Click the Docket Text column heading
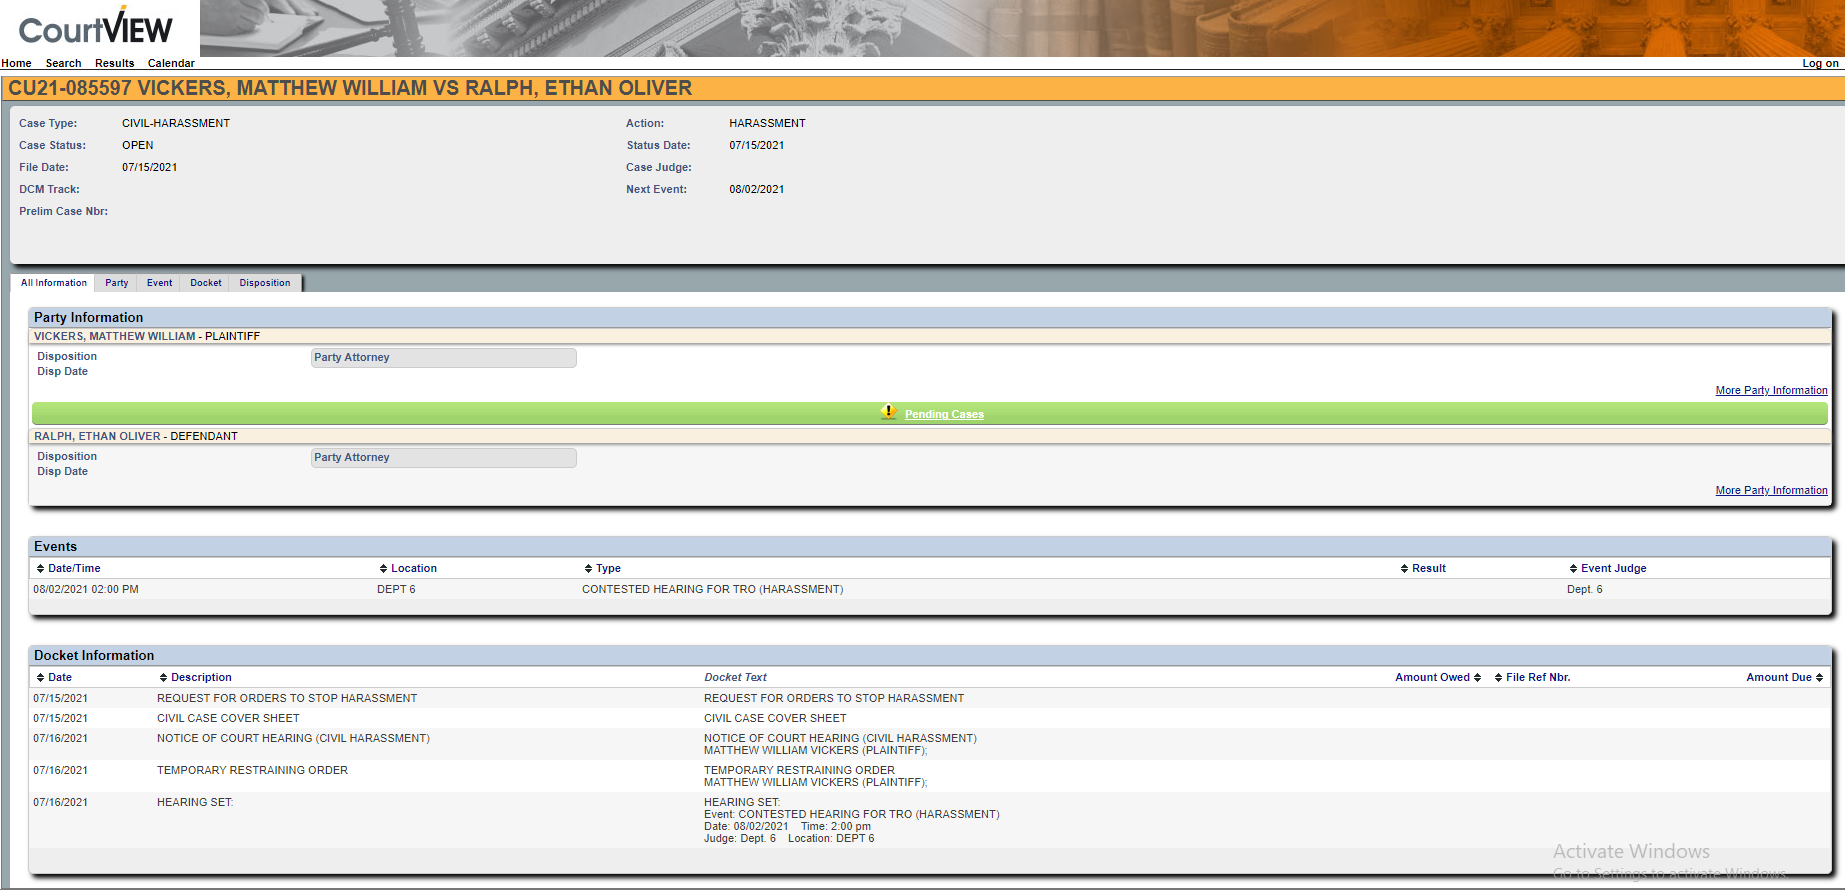The width and height of the screenshot is (1845, 890). pos(735,678)
